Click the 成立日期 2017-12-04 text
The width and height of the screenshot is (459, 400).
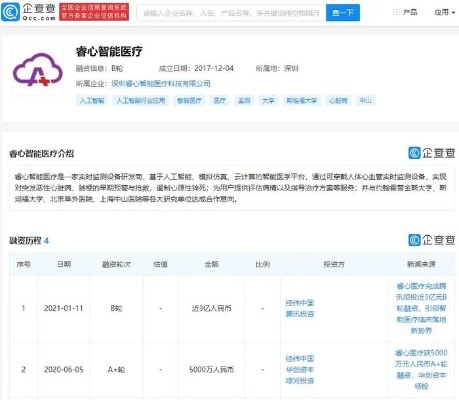click(x=196, y=68)
